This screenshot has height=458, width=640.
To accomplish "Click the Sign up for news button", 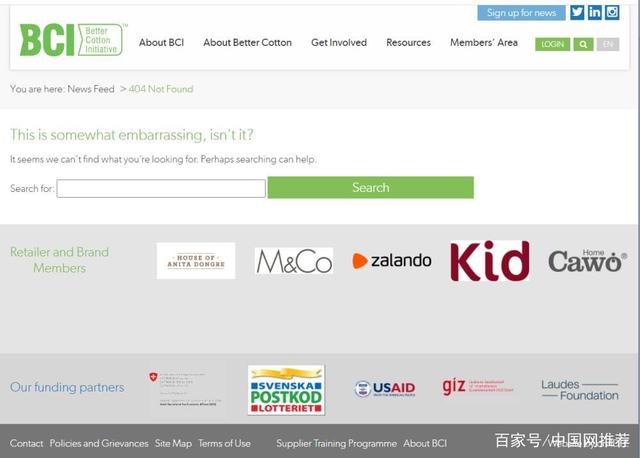I will tap(521, 13).
